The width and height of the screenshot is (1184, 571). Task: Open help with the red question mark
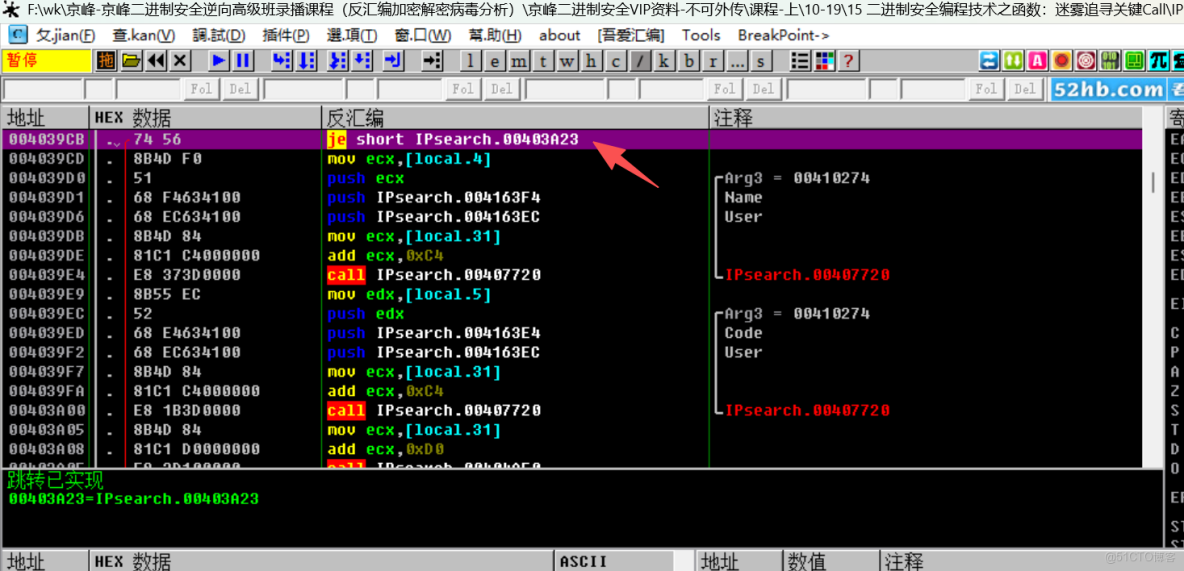tap(849, 61)
